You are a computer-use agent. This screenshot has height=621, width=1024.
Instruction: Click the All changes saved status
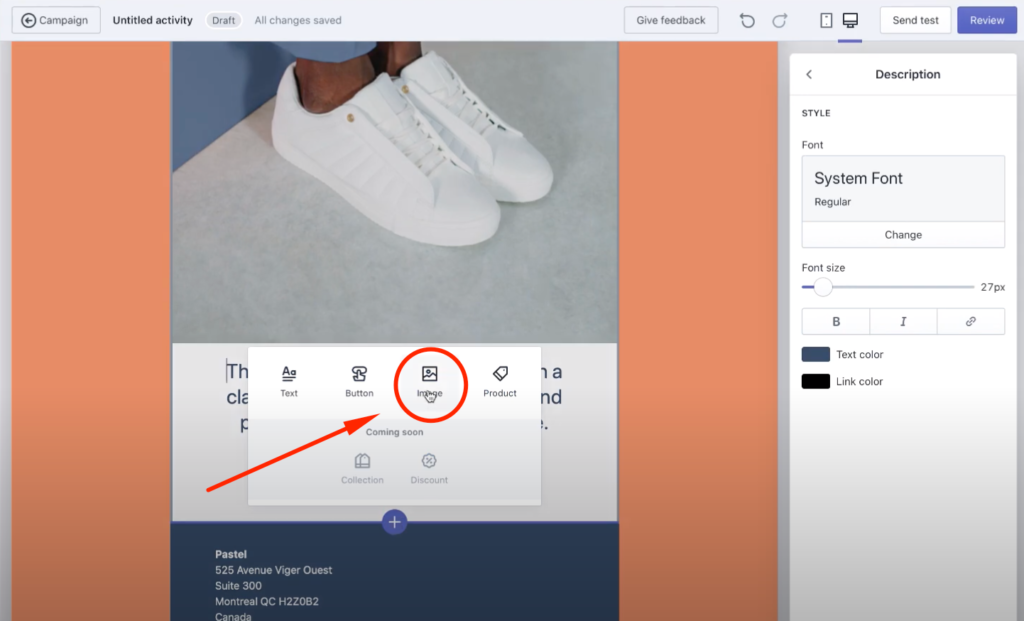298,20
